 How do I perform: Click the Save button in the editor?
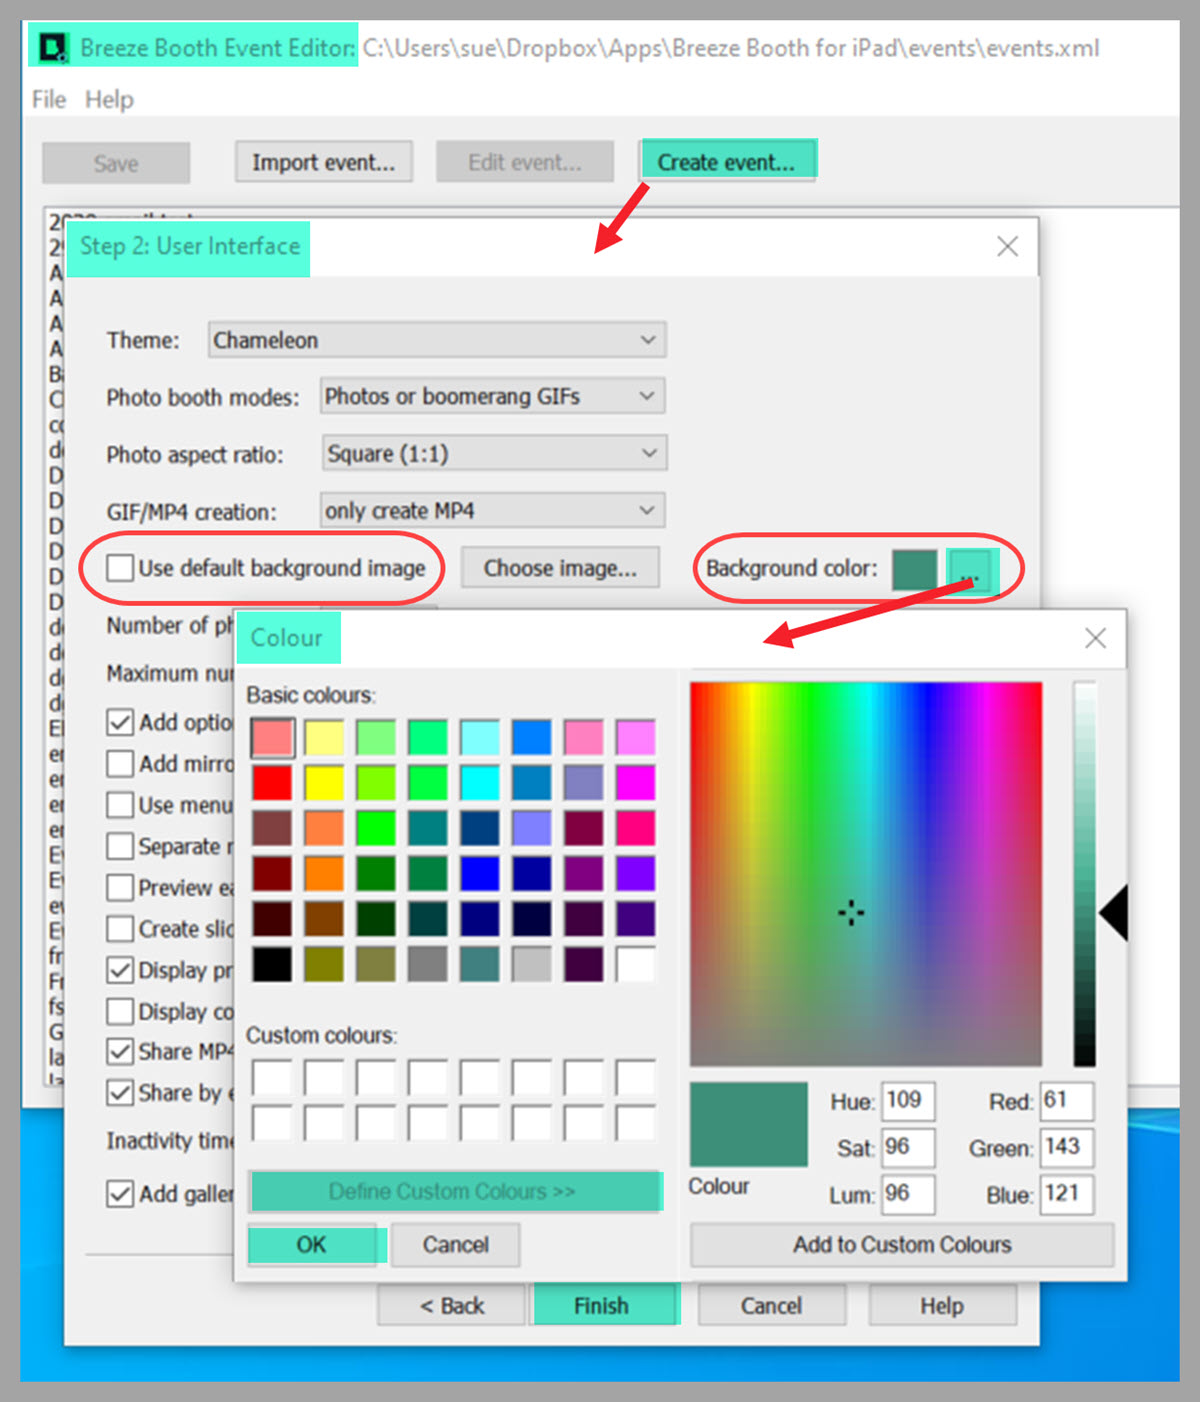point(116,163)
